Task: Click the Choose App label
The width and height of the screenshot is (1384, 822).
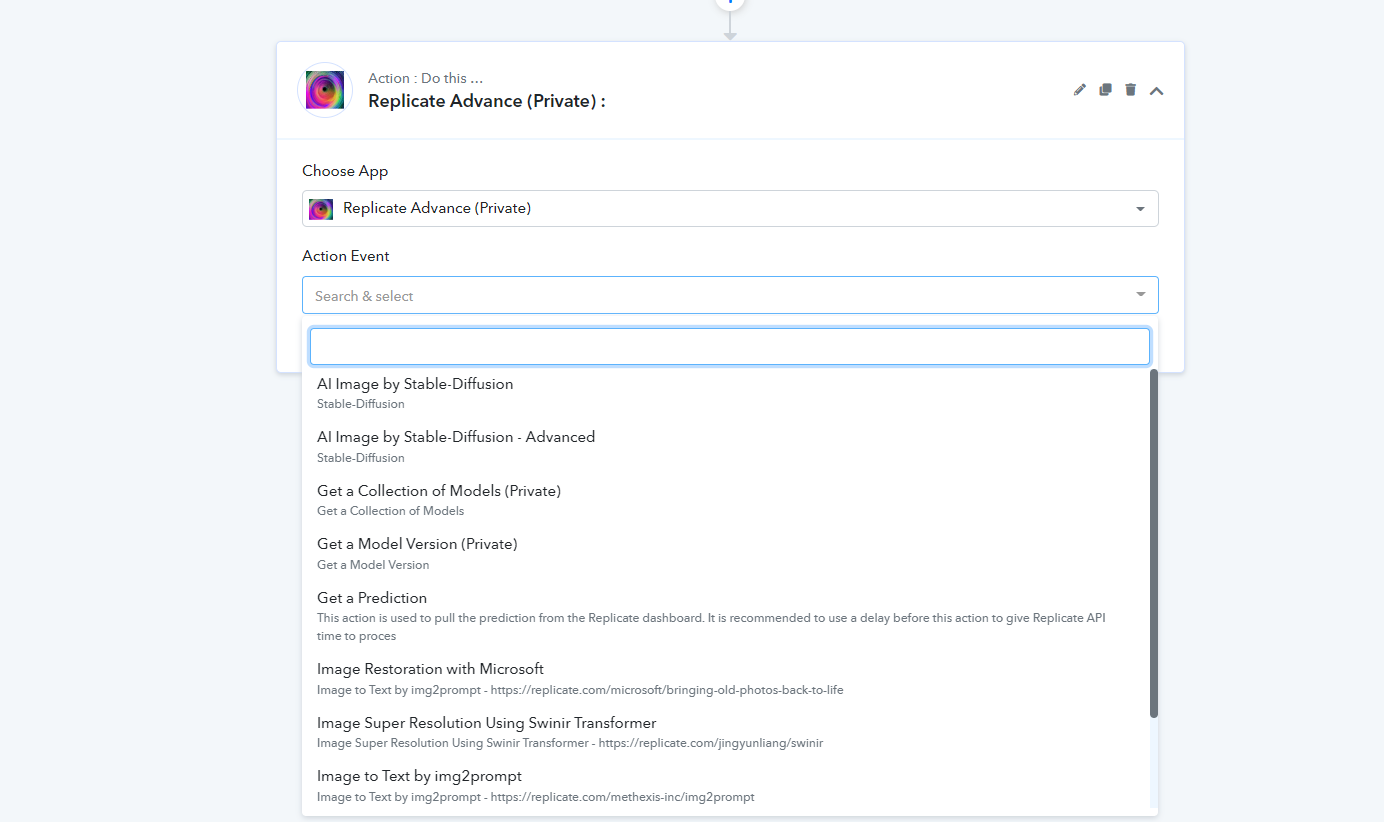Action: (345, 171)
